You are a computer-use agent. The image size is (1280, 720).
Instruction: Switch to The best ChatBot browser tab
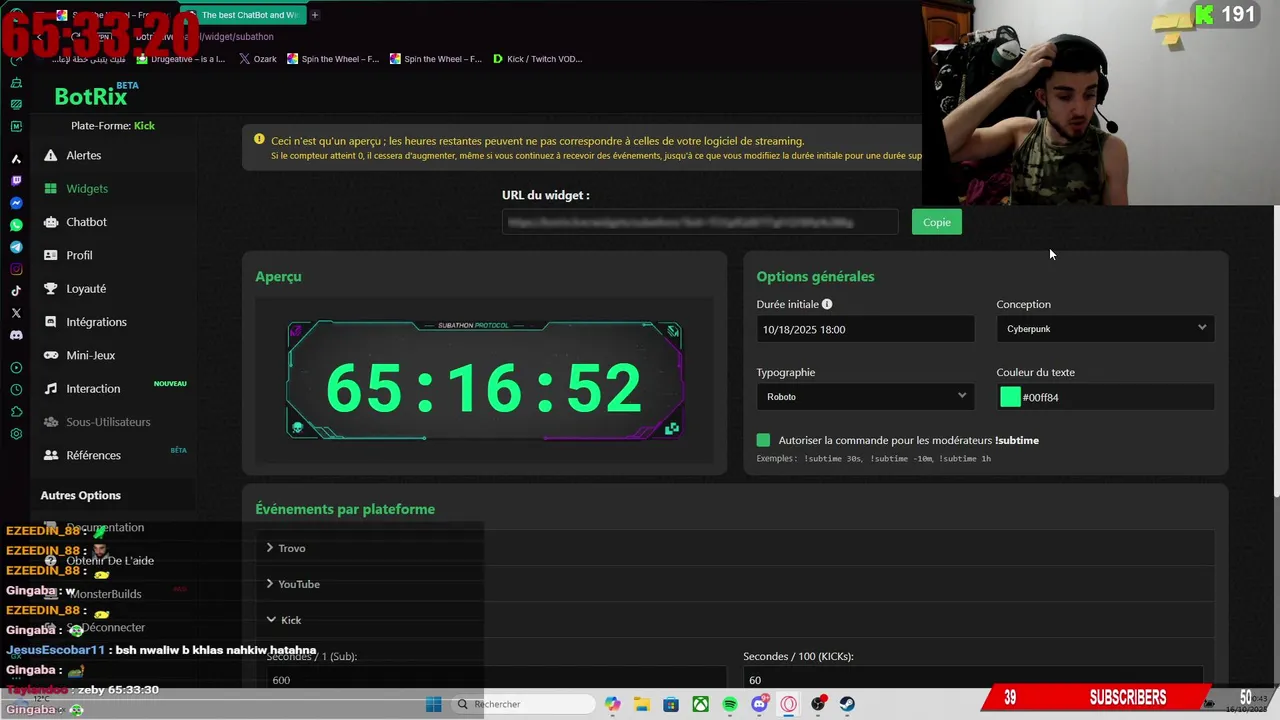click(x=243, y=15)
